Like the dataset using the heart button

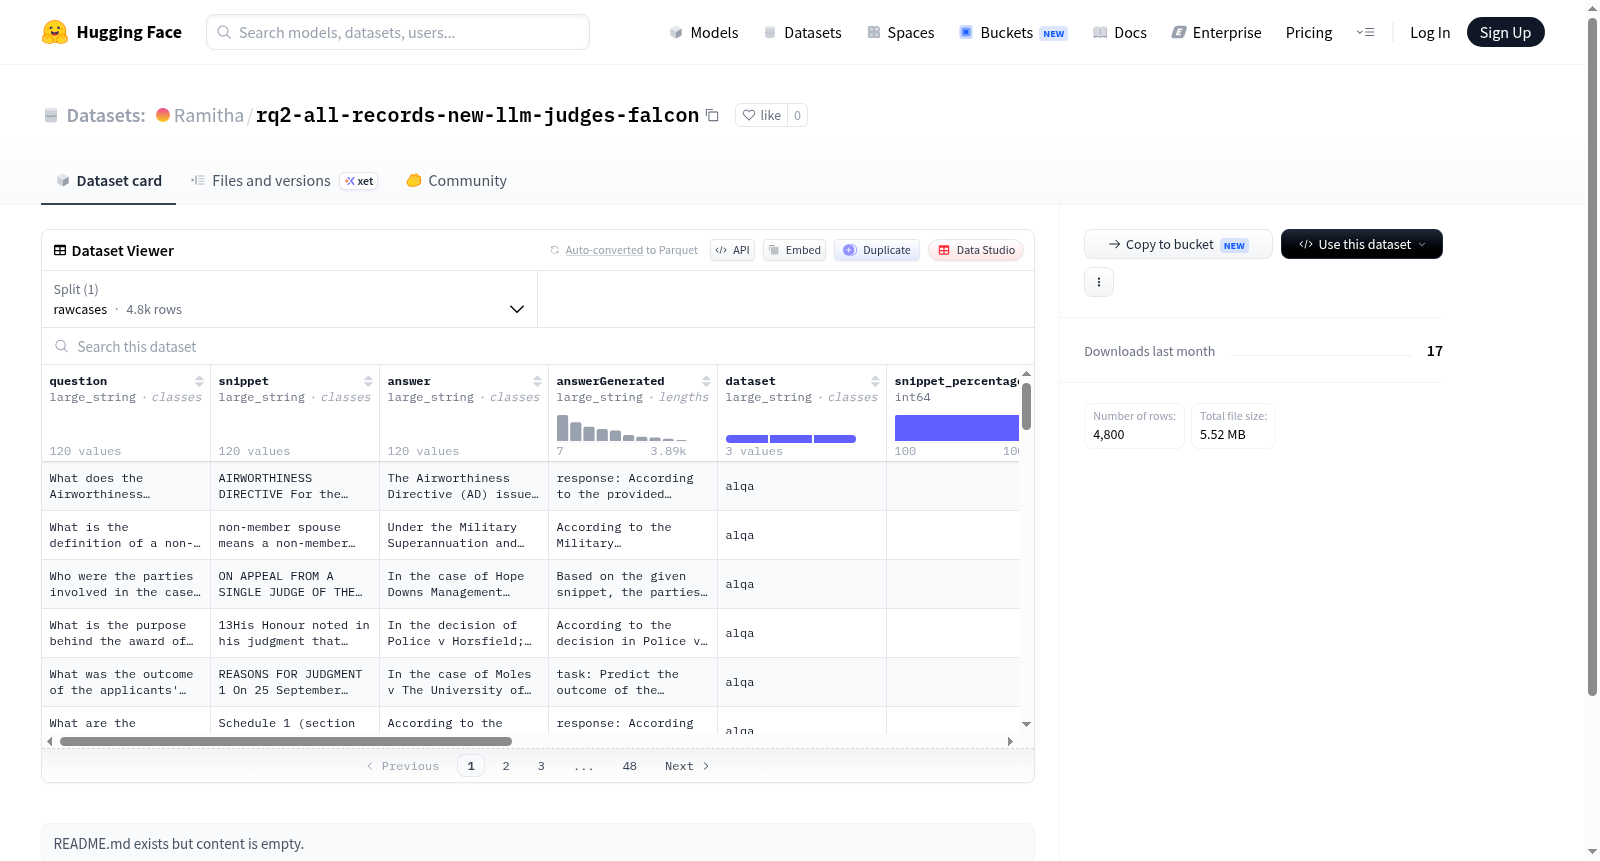tap(761, 115)
